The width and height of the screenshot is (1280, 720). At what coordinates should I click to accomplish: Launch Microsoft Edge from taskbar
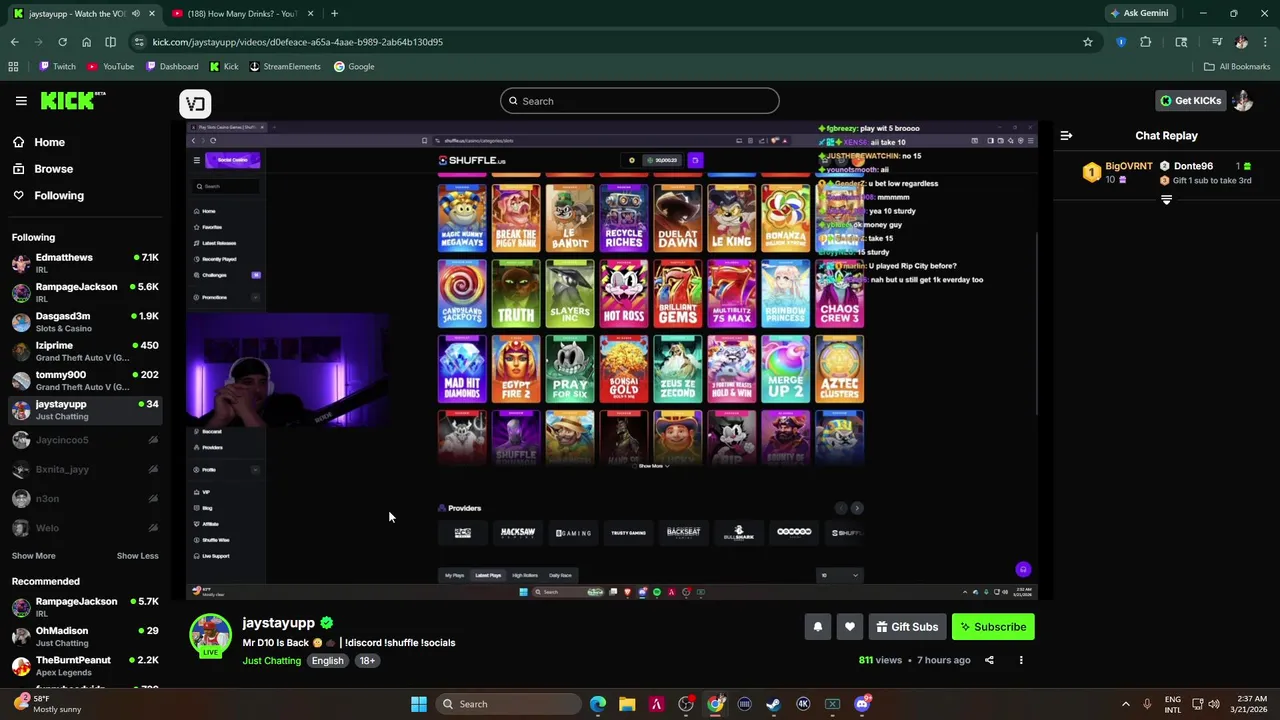pos(597,704)
